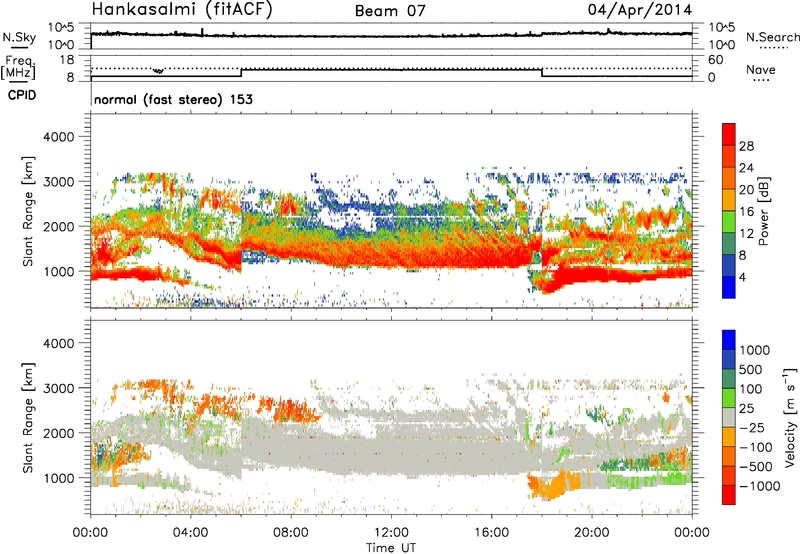Click the 08:00 time axis label

pyautogui.click(x=291, y=533)
